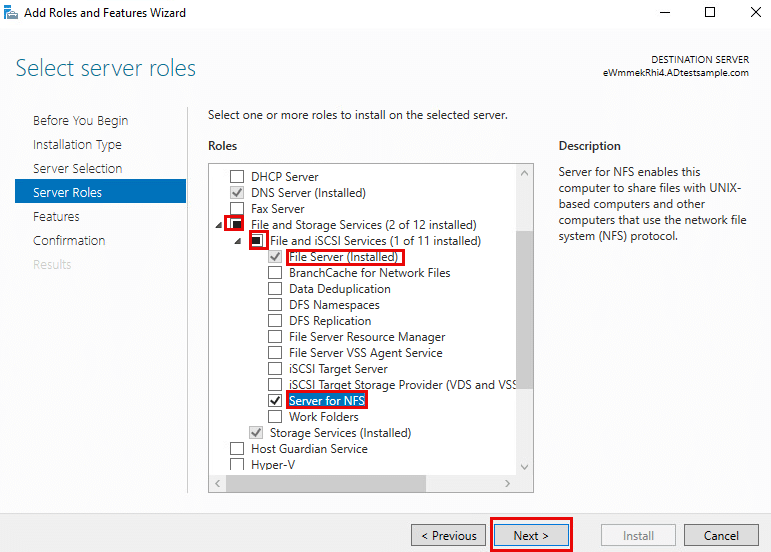Select the iSCSI Target Server checkbox
This screenshot has height=552, width=771.
click(275, 369)
